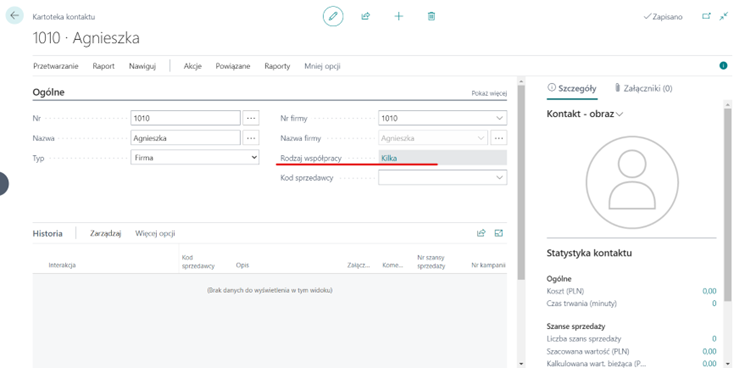Expand the Kontakt - obraz chevron
756x368 pixels.
pyautogui.click(x=620, y=114)
